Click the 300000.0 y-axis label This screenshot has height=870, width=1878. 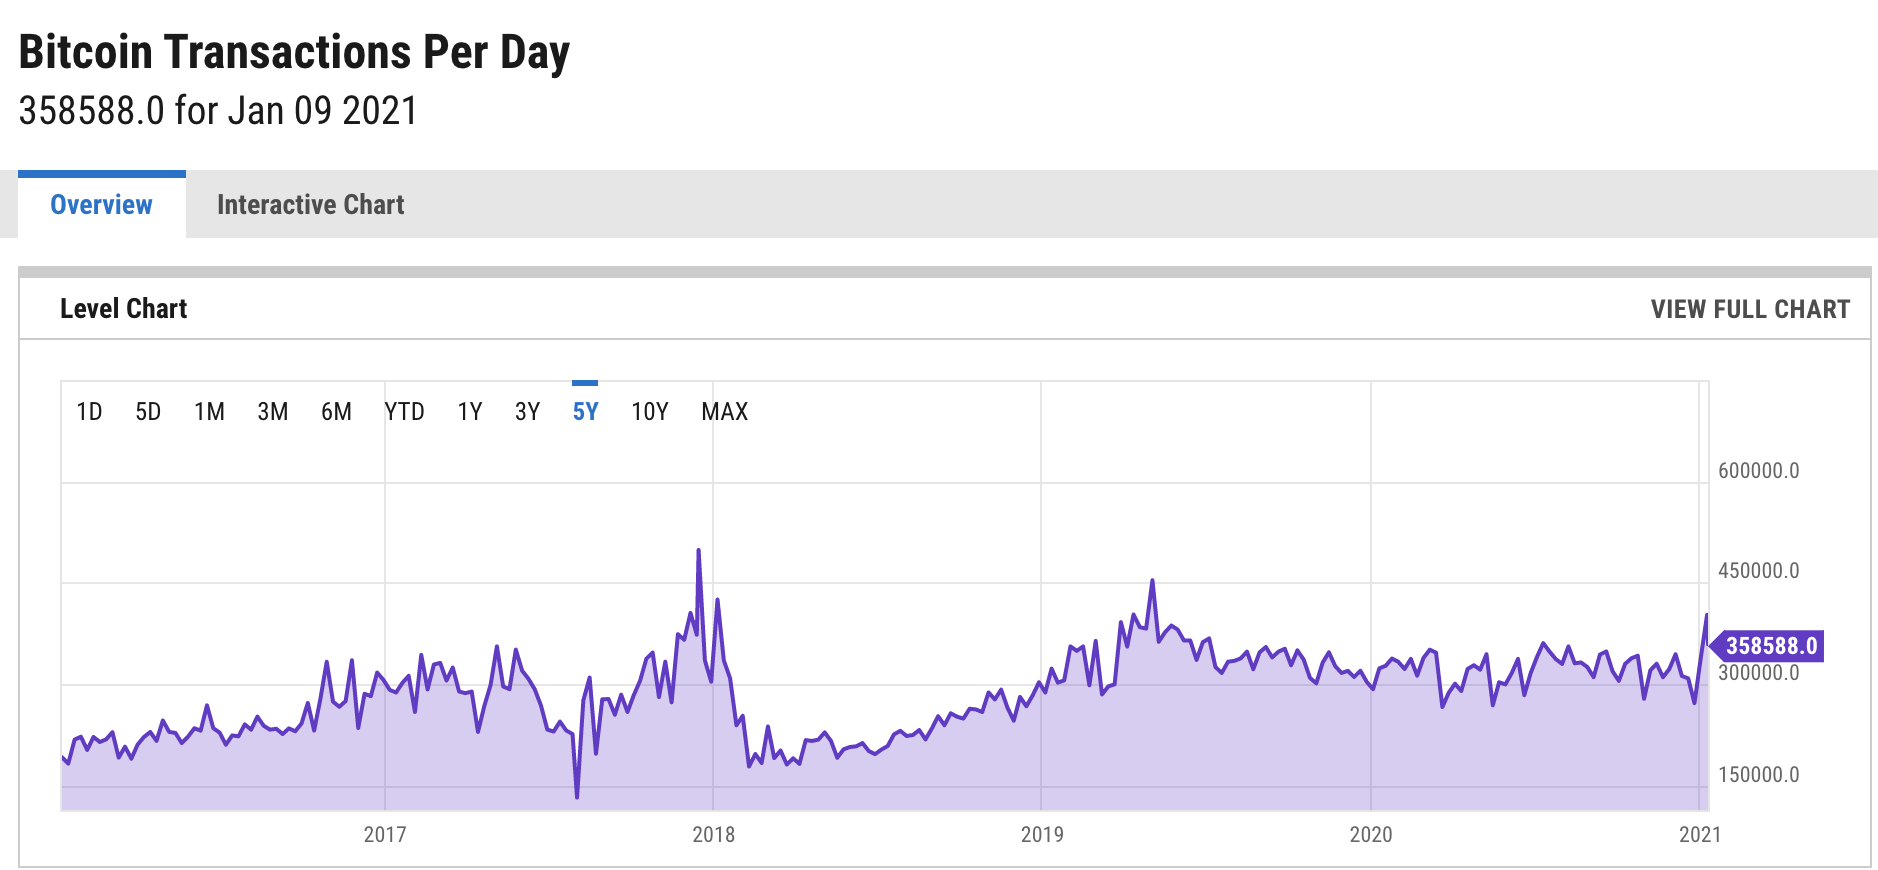click(x=1758, y=673)
